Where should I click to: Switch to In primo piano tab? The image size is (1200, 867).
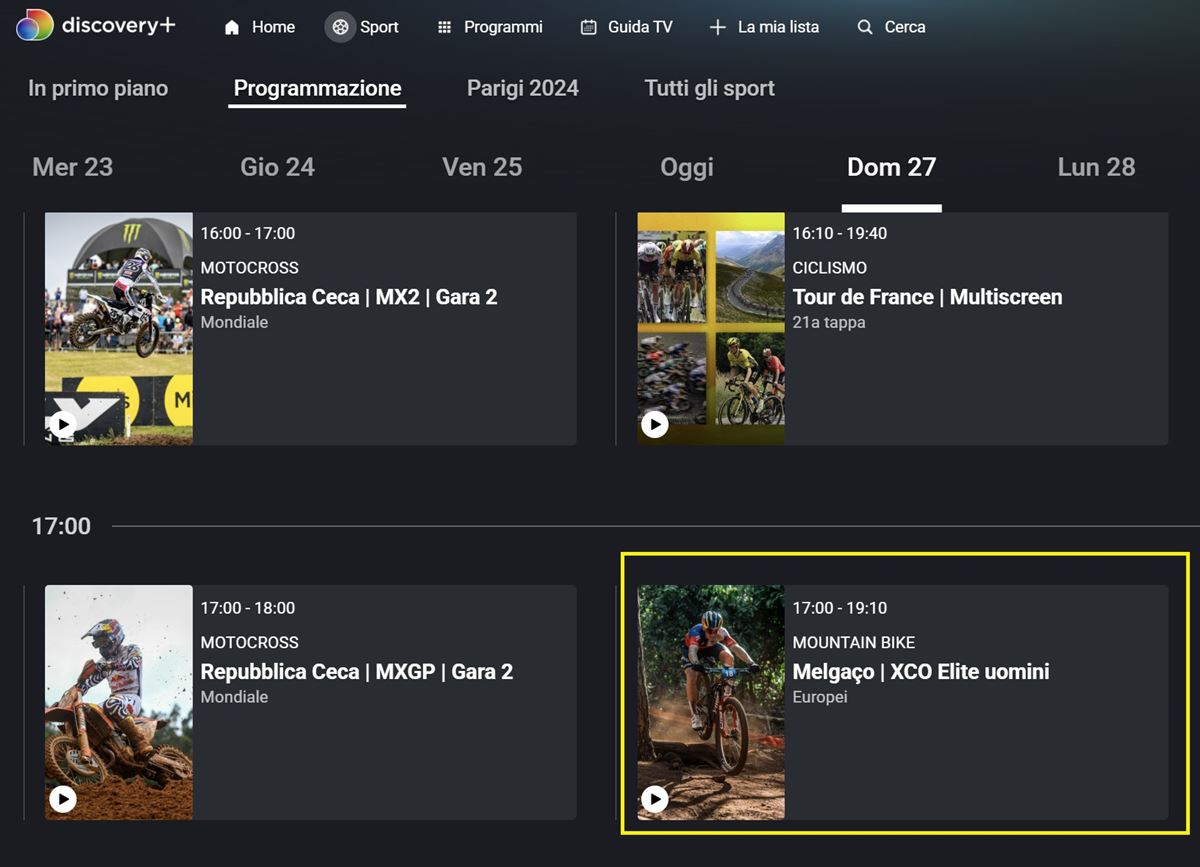[x=98, y=88]
